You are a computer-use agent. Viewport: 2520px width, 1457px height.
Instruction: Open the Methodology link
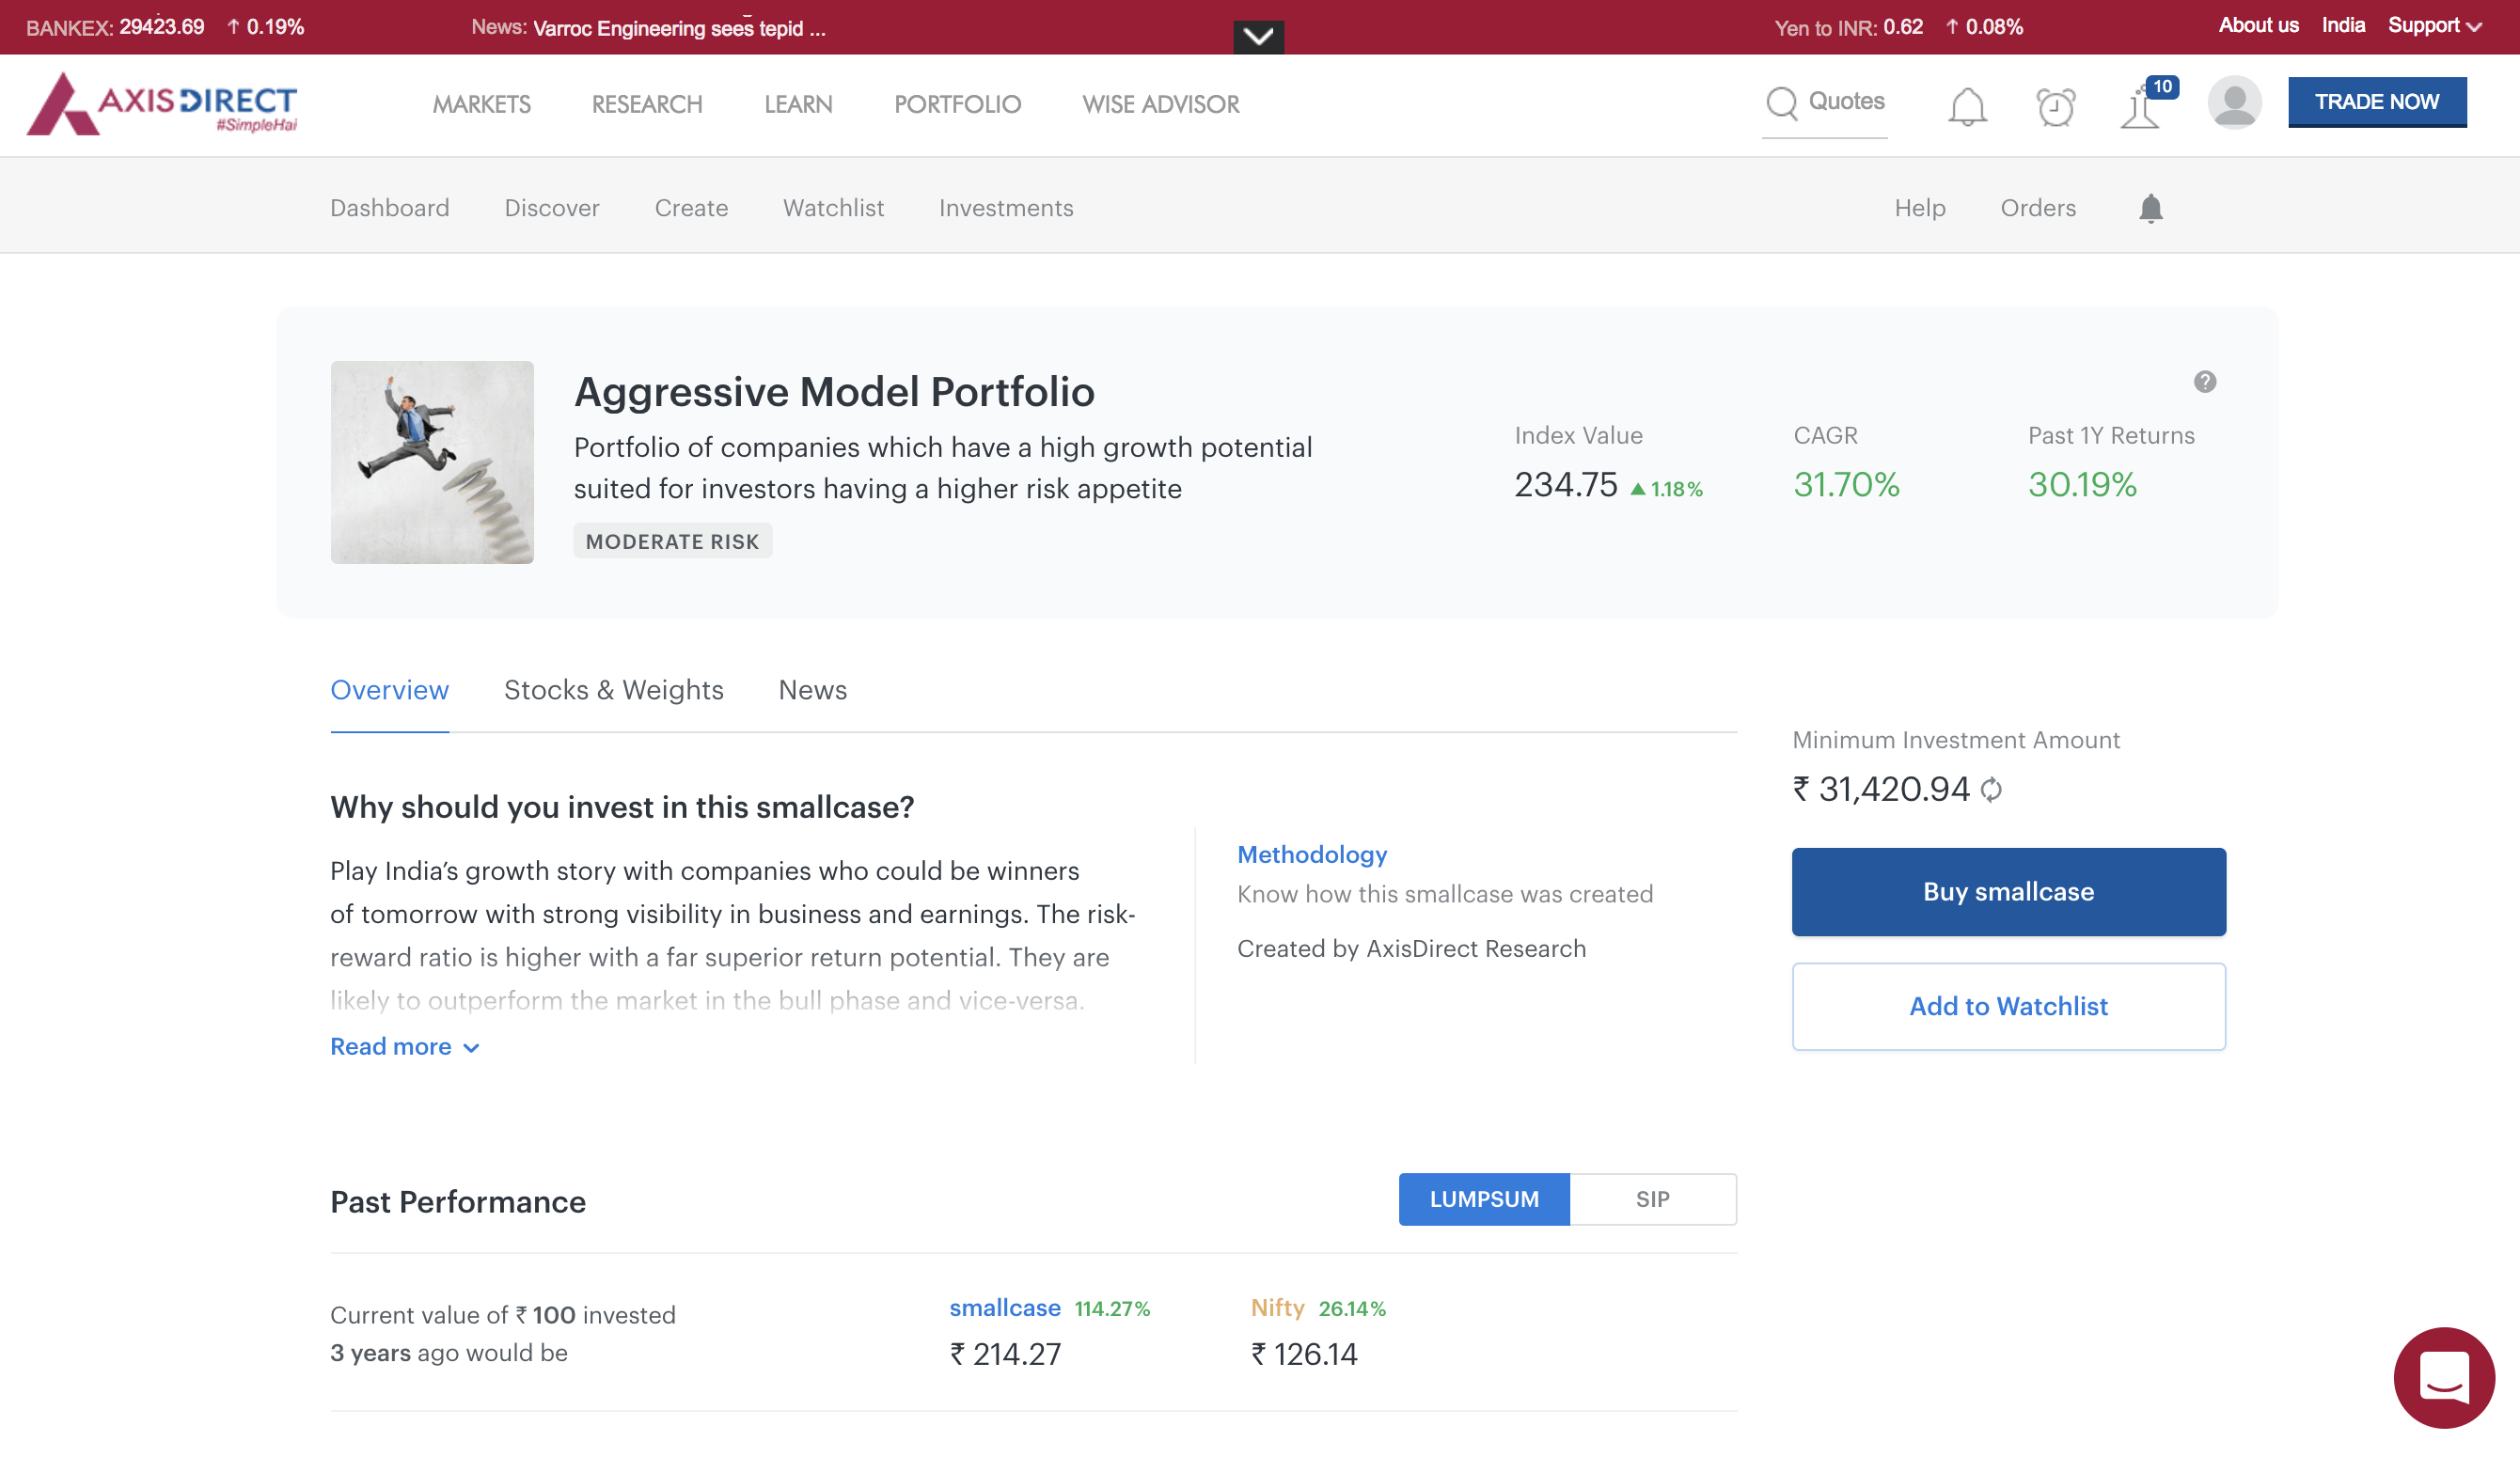point(1312,854)
